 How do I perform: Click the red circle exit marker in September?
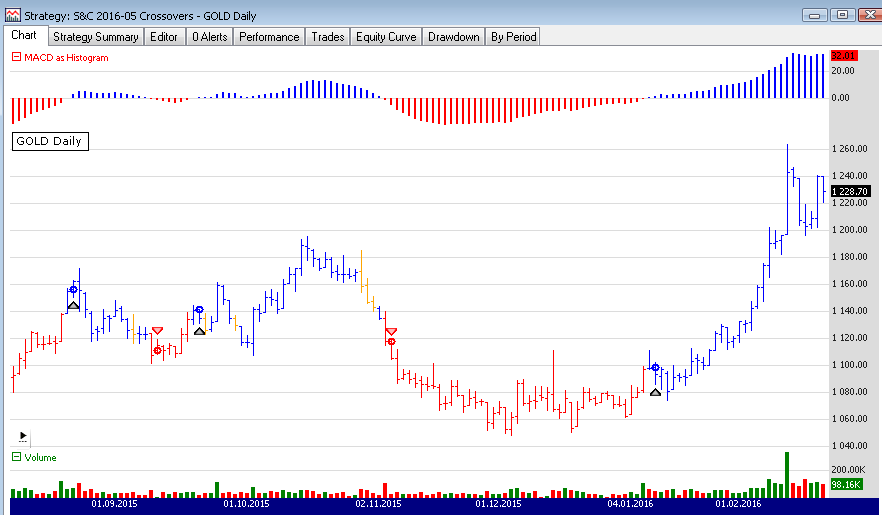click(x=157, y=350)
